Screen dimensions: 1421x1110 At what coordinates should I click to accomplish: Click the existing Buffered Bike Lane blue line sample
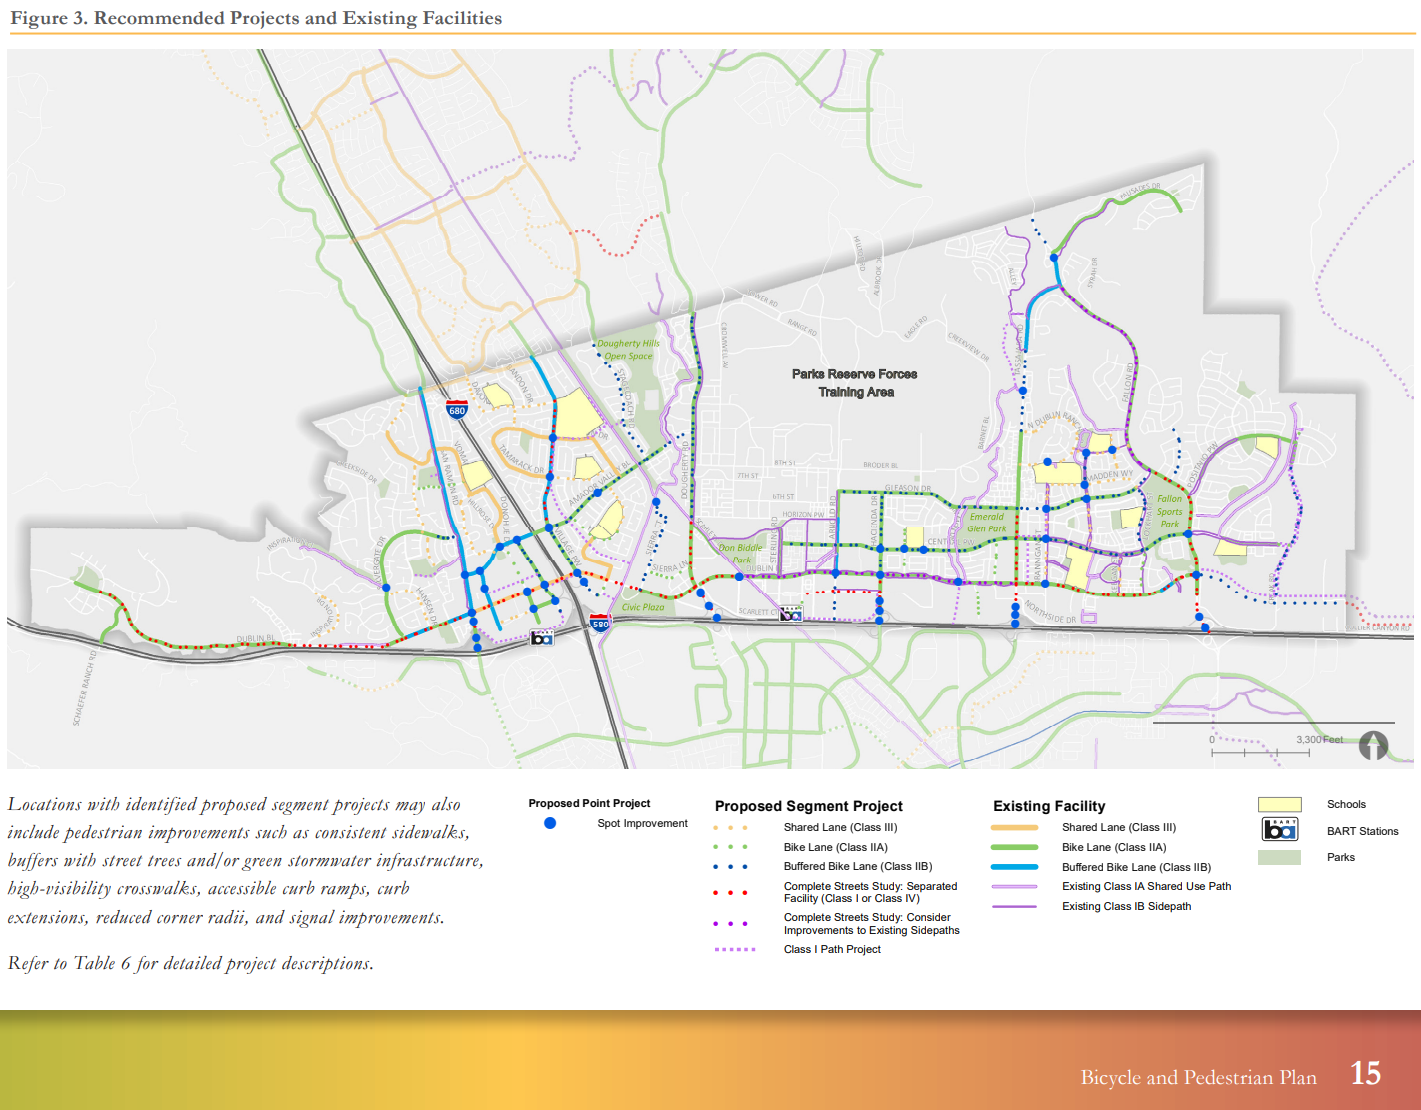point(1014,867)
